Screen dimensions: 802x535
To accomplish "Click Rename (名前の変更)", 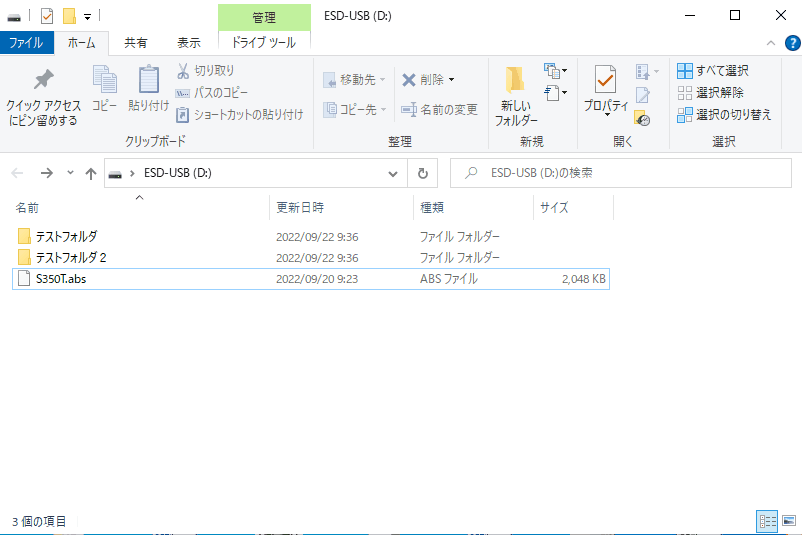I will pos(439,109).
